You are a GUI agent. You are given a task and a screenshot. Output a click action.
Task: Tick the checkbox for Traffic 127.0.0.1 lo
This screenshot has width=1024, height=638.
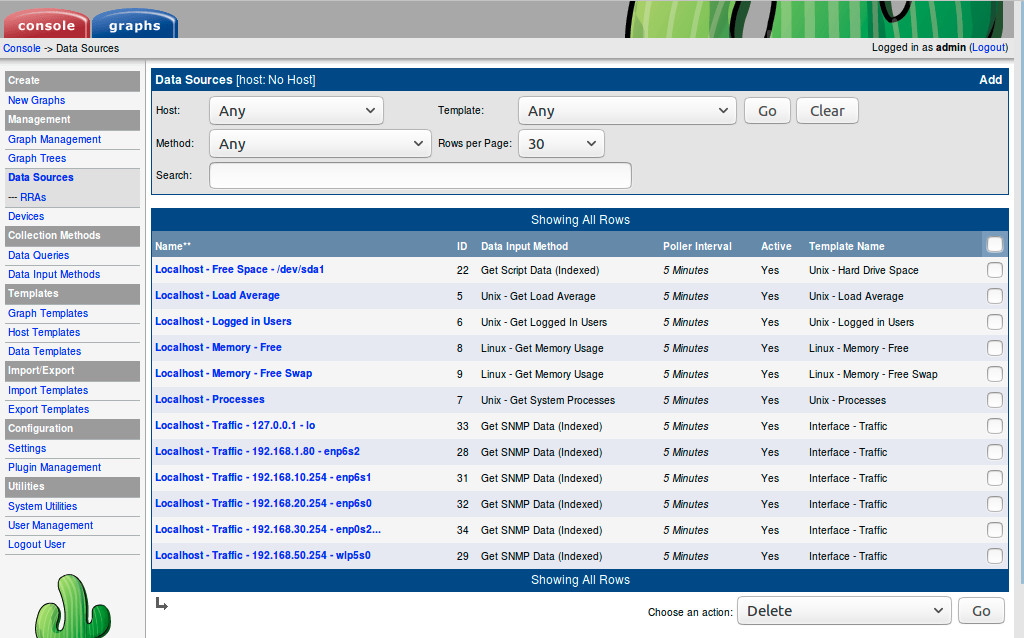pos(994,426)
